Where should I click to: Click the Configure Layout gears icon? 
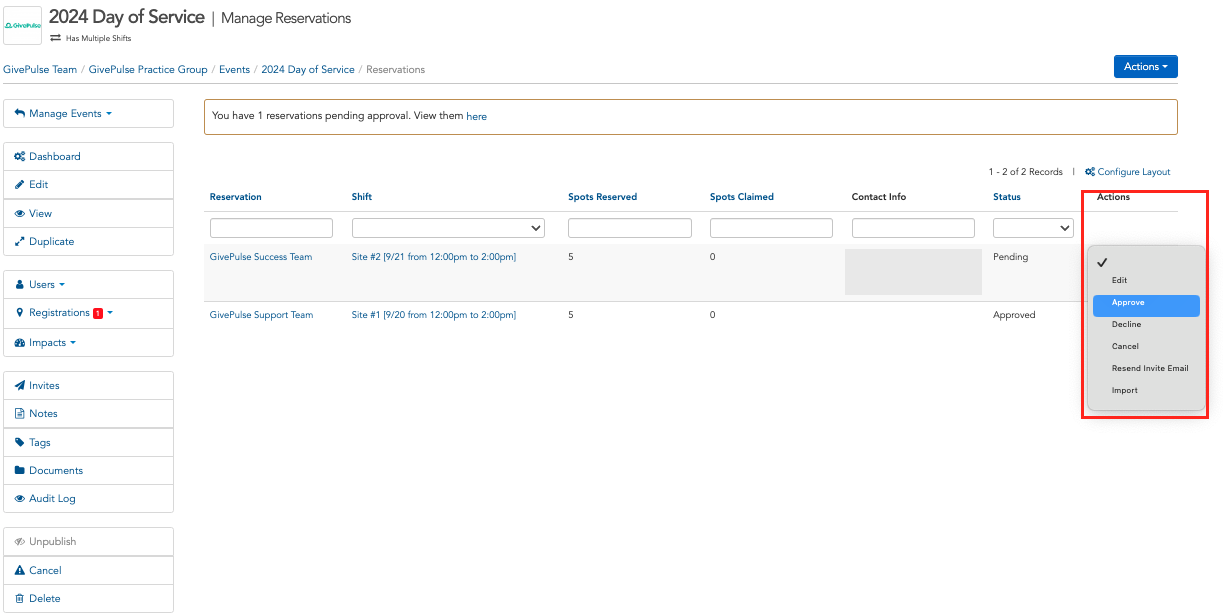pos(1090,172)
